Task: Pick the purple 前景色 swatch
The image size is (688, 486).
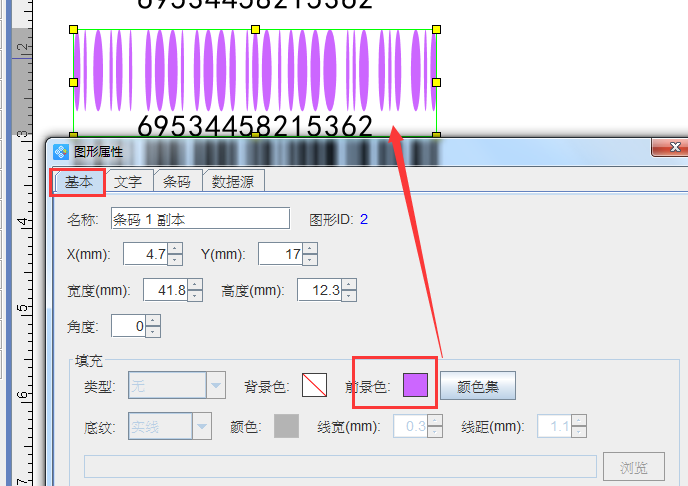Action: 415,385
